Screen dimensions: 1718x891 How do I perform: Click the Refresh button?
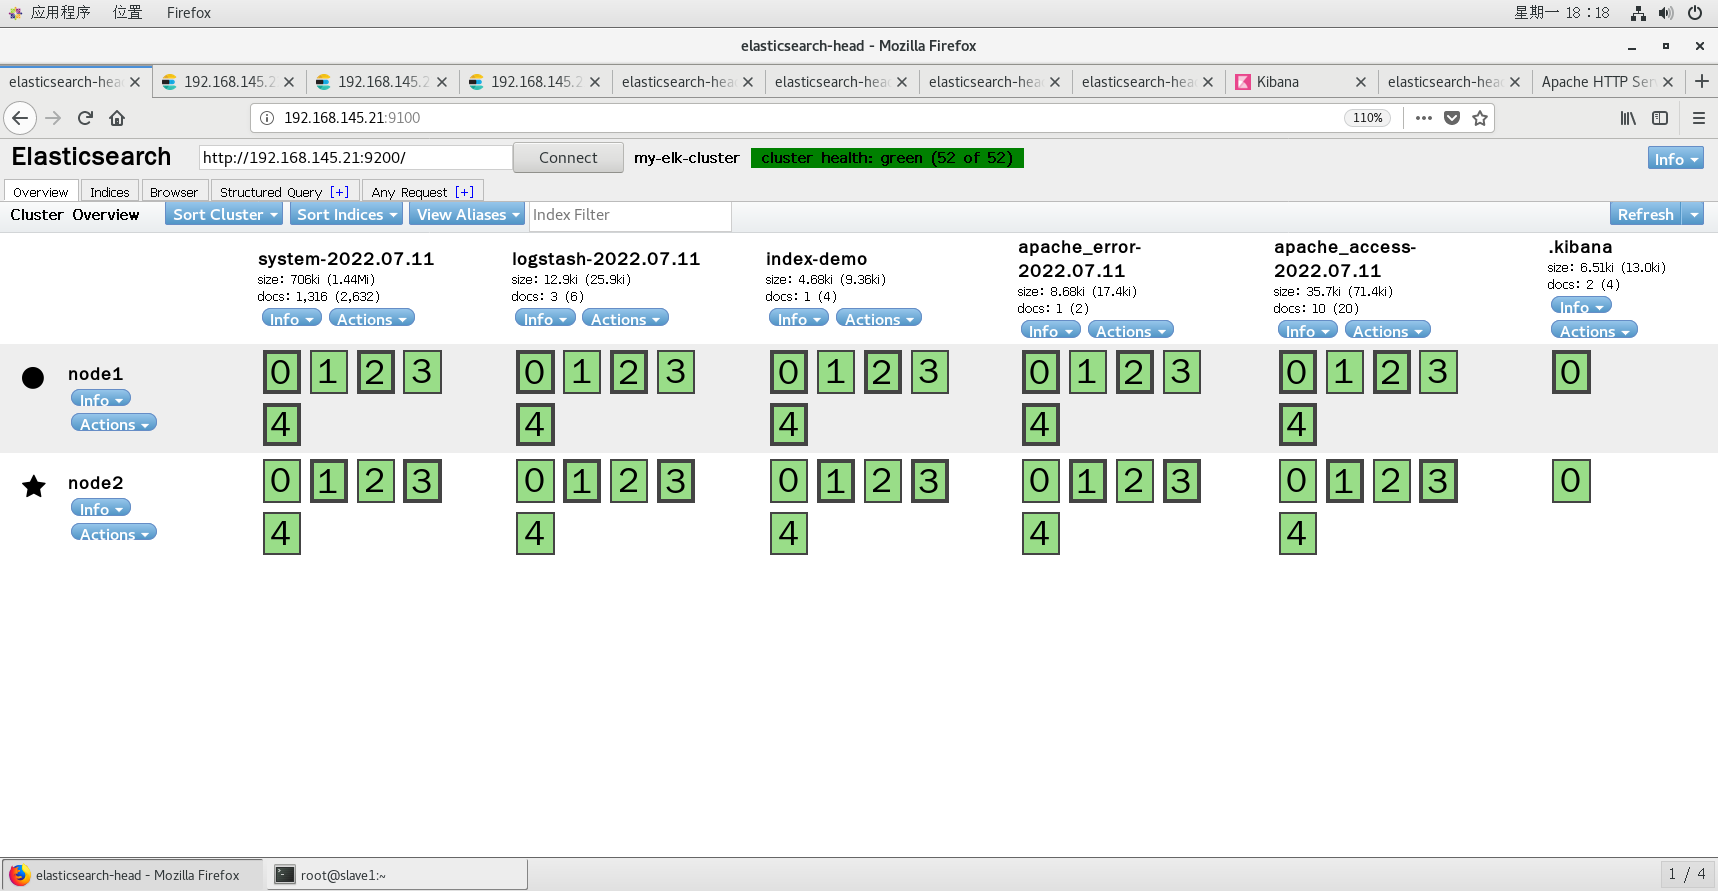(1646, 214)
